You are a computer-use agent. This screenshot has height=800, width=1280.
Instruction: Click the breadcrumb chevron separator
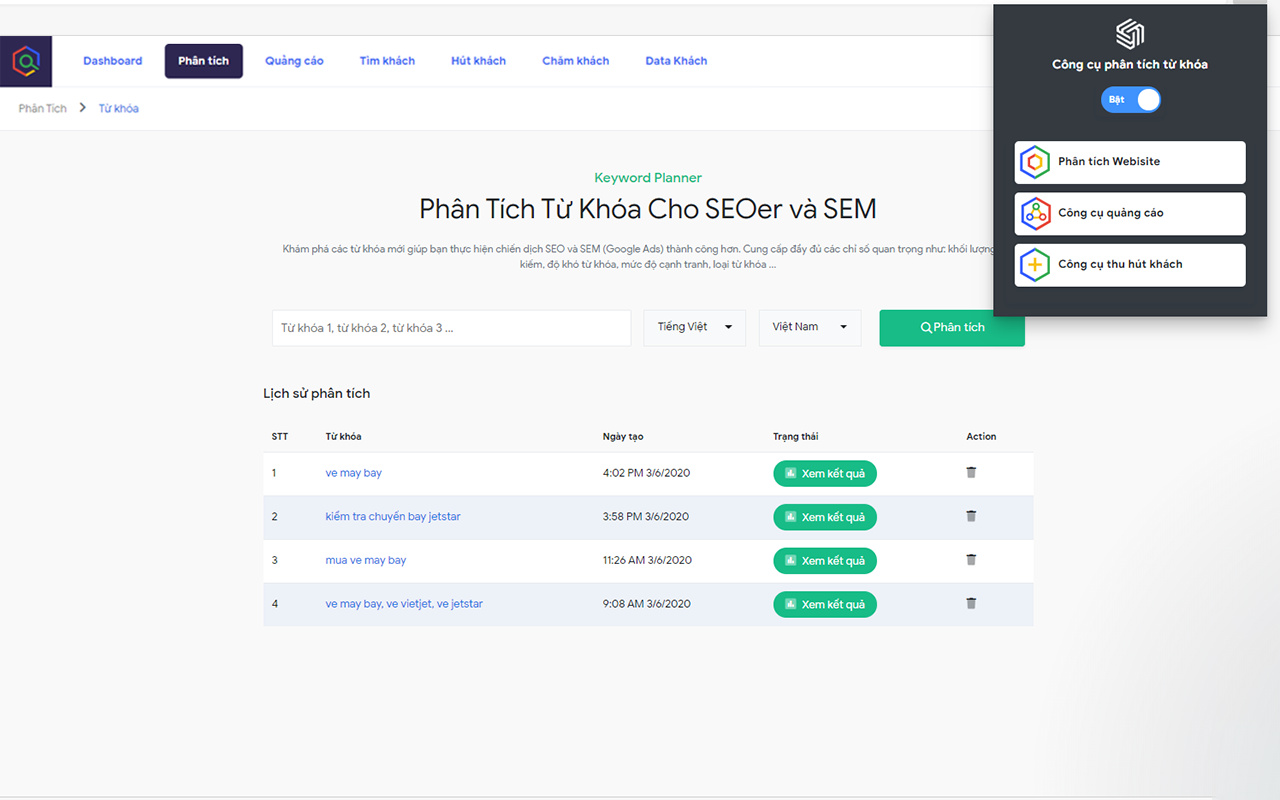pyautogui.click(x=83, y=108)
